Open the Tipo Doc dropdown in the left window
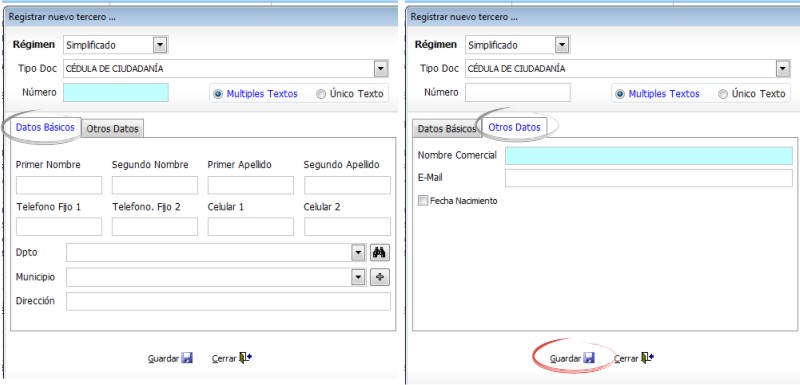This screenshot has height=385, width=800. point(380,69)
